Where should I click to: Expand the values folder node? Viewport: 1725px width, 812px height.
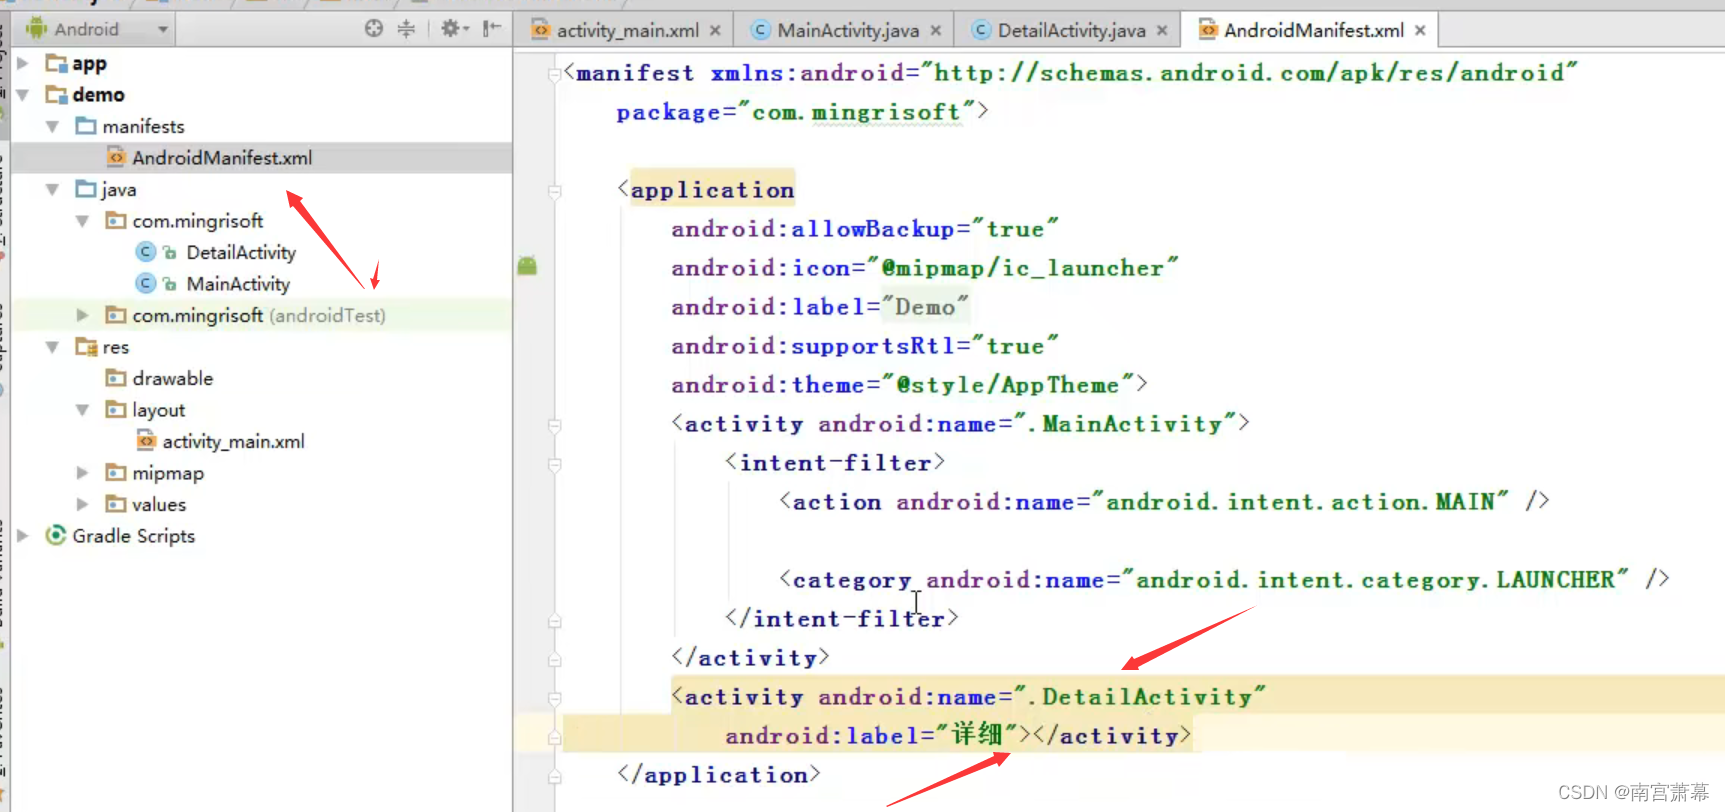point(82,504)
